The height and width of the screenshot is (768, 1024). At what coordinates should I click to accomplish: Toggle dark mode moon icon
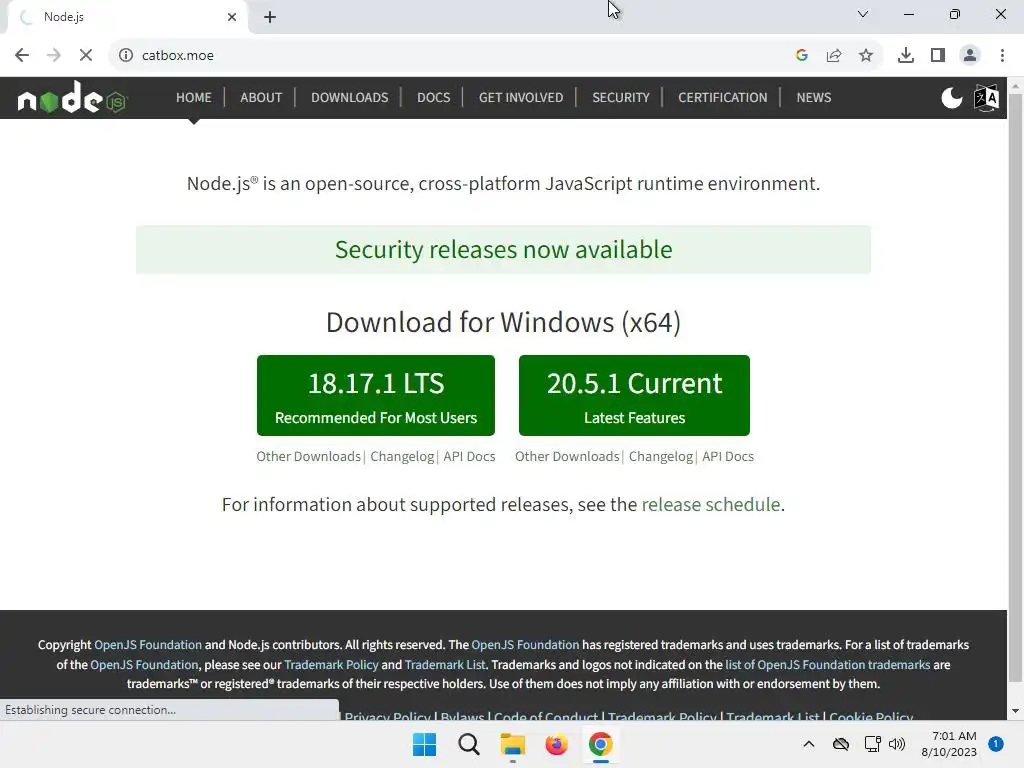pyautogui.click(x=952, y=98)
